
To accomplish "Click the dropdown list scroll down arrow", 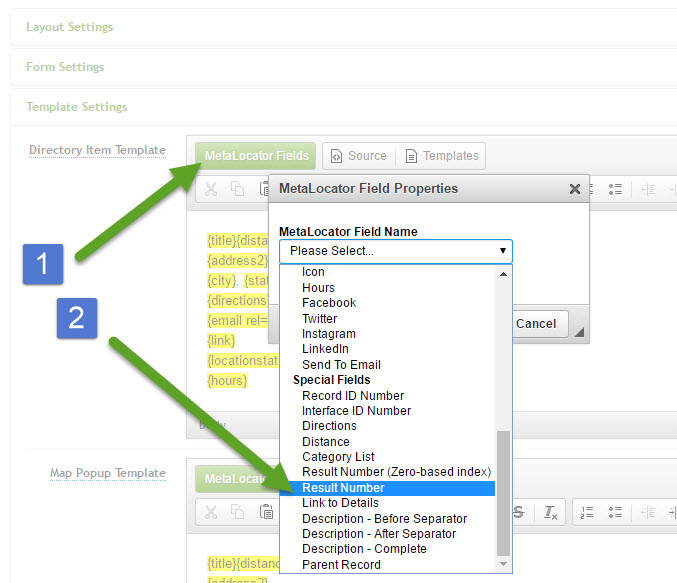I will (503, 564).
